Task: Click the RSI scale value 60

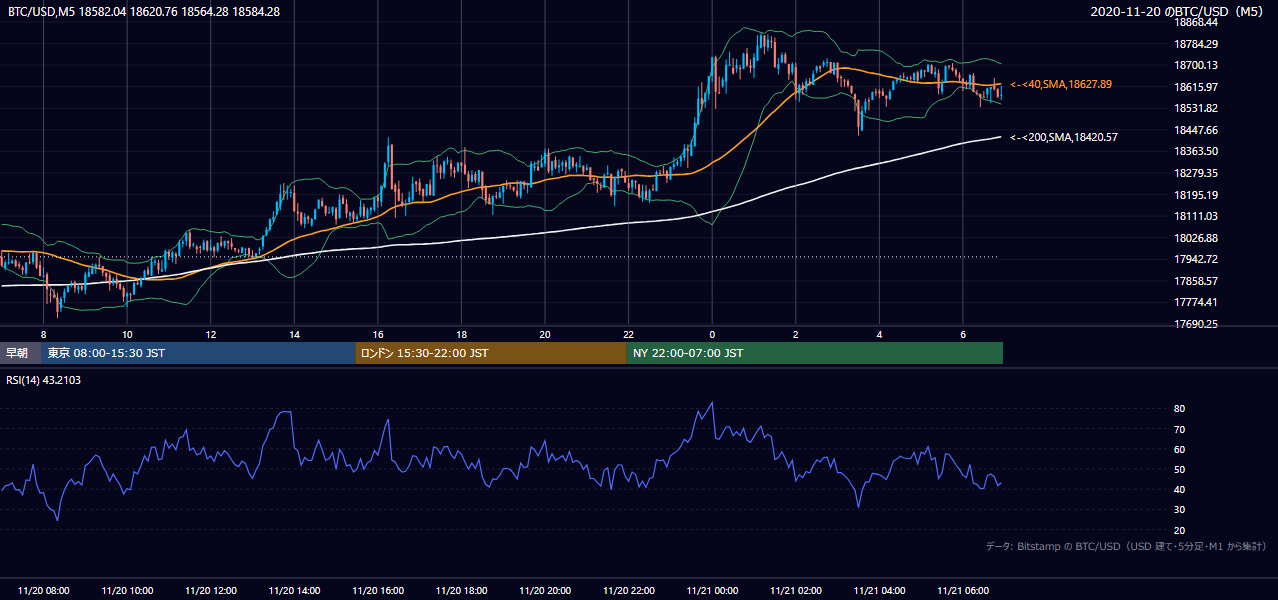Action: [x=1180, y=449]
